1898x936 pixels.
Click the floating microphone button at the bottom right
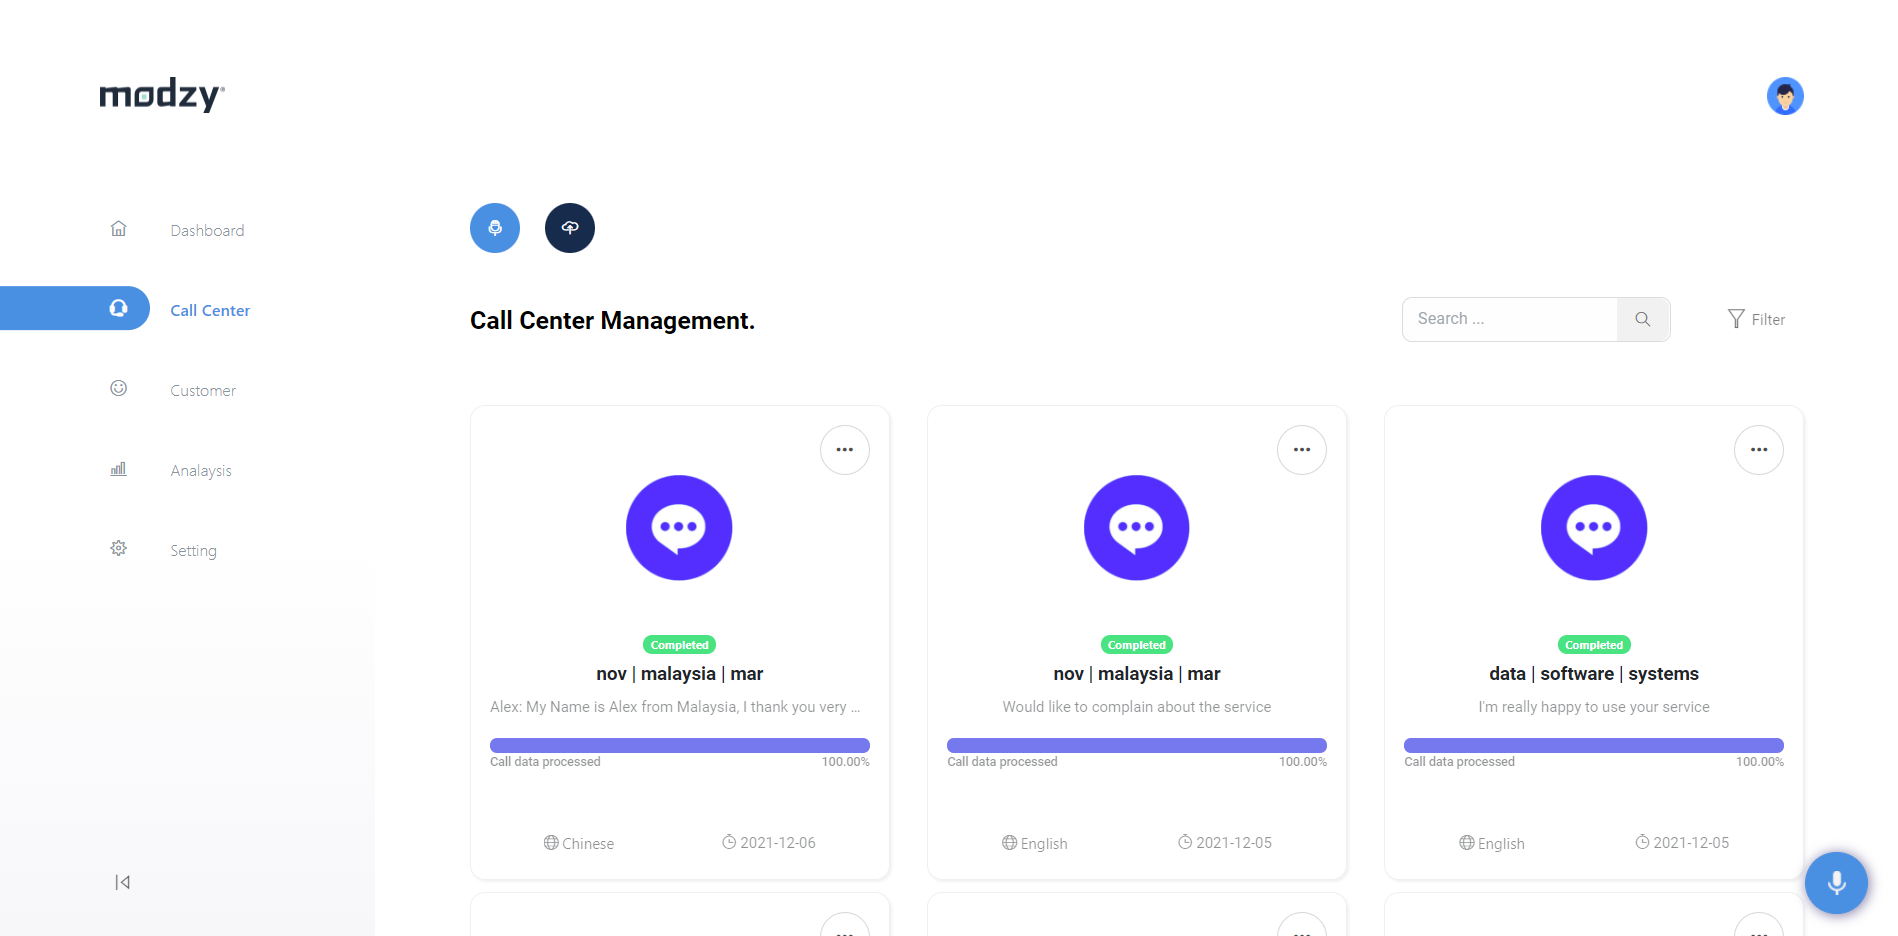point(1836,883)
